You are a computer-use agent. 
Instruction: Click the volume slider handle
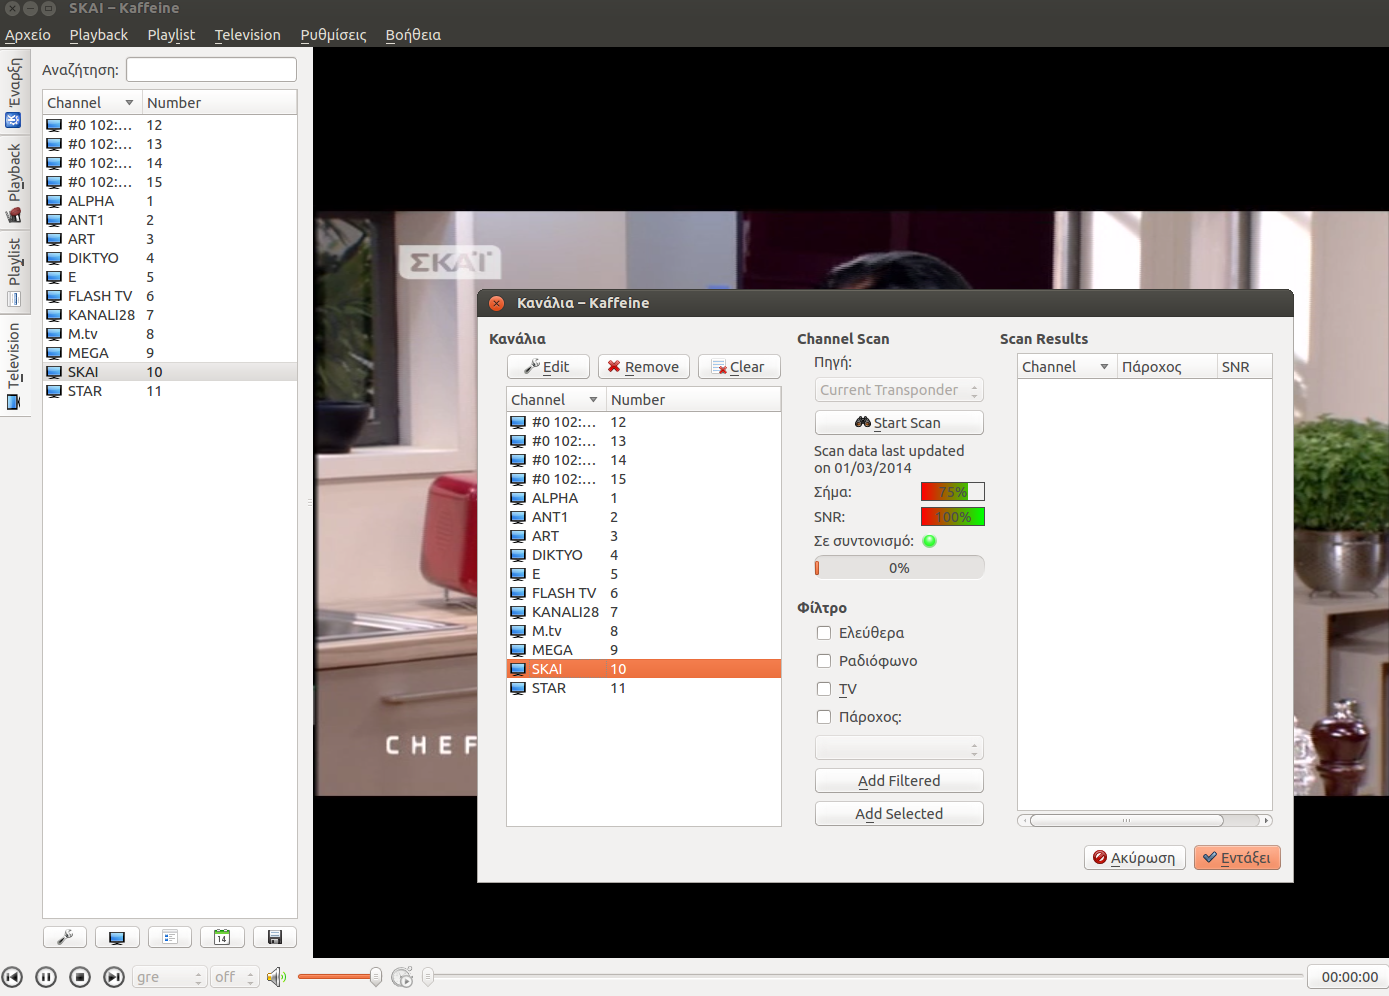[375, 977]
